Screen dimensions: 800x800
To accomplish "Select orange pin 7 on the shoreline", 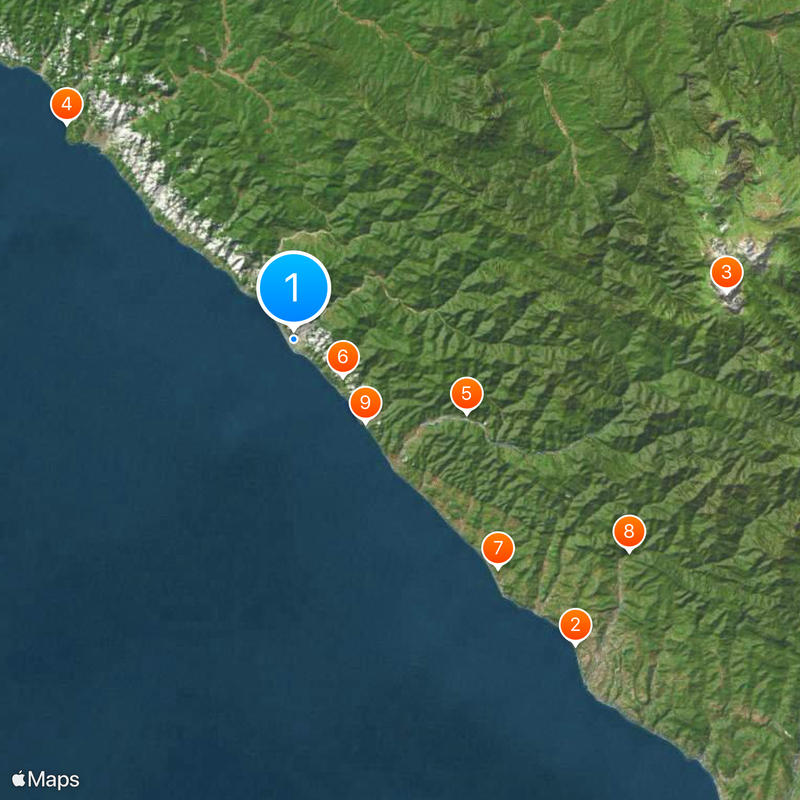I will [498, 549].
